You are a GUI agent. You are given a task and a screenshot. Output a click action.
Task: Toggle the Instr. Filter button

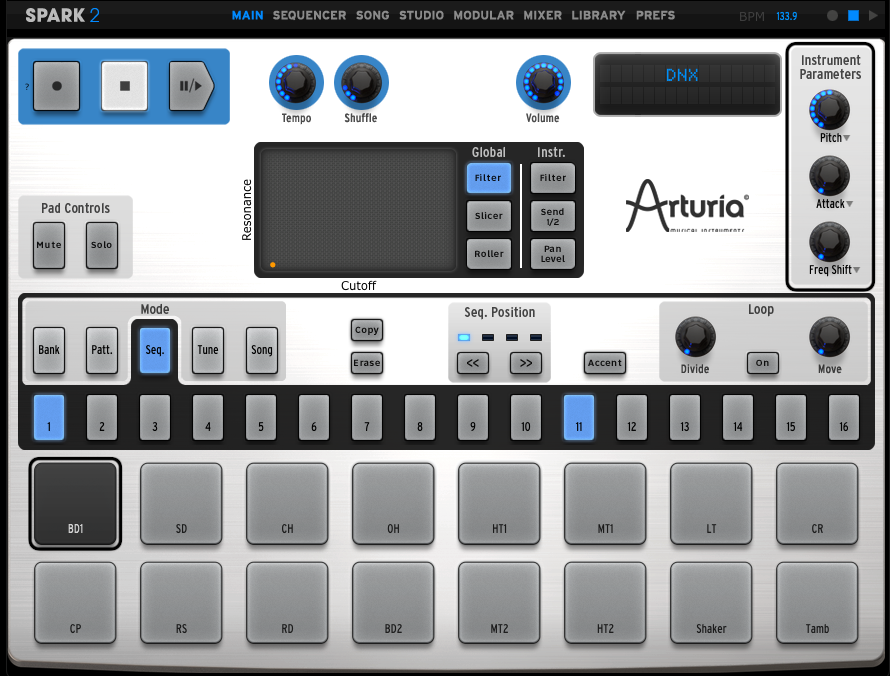(x=552, y=178)
